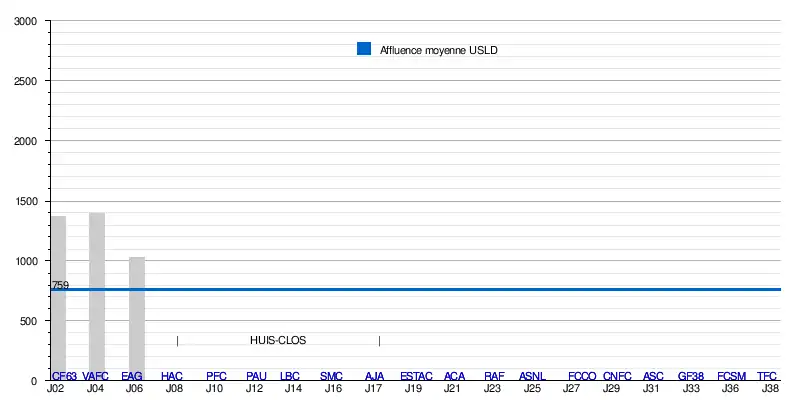Select the SMC team link
The width and height of the screenshot is (800, 400).
tap(331, 376)
